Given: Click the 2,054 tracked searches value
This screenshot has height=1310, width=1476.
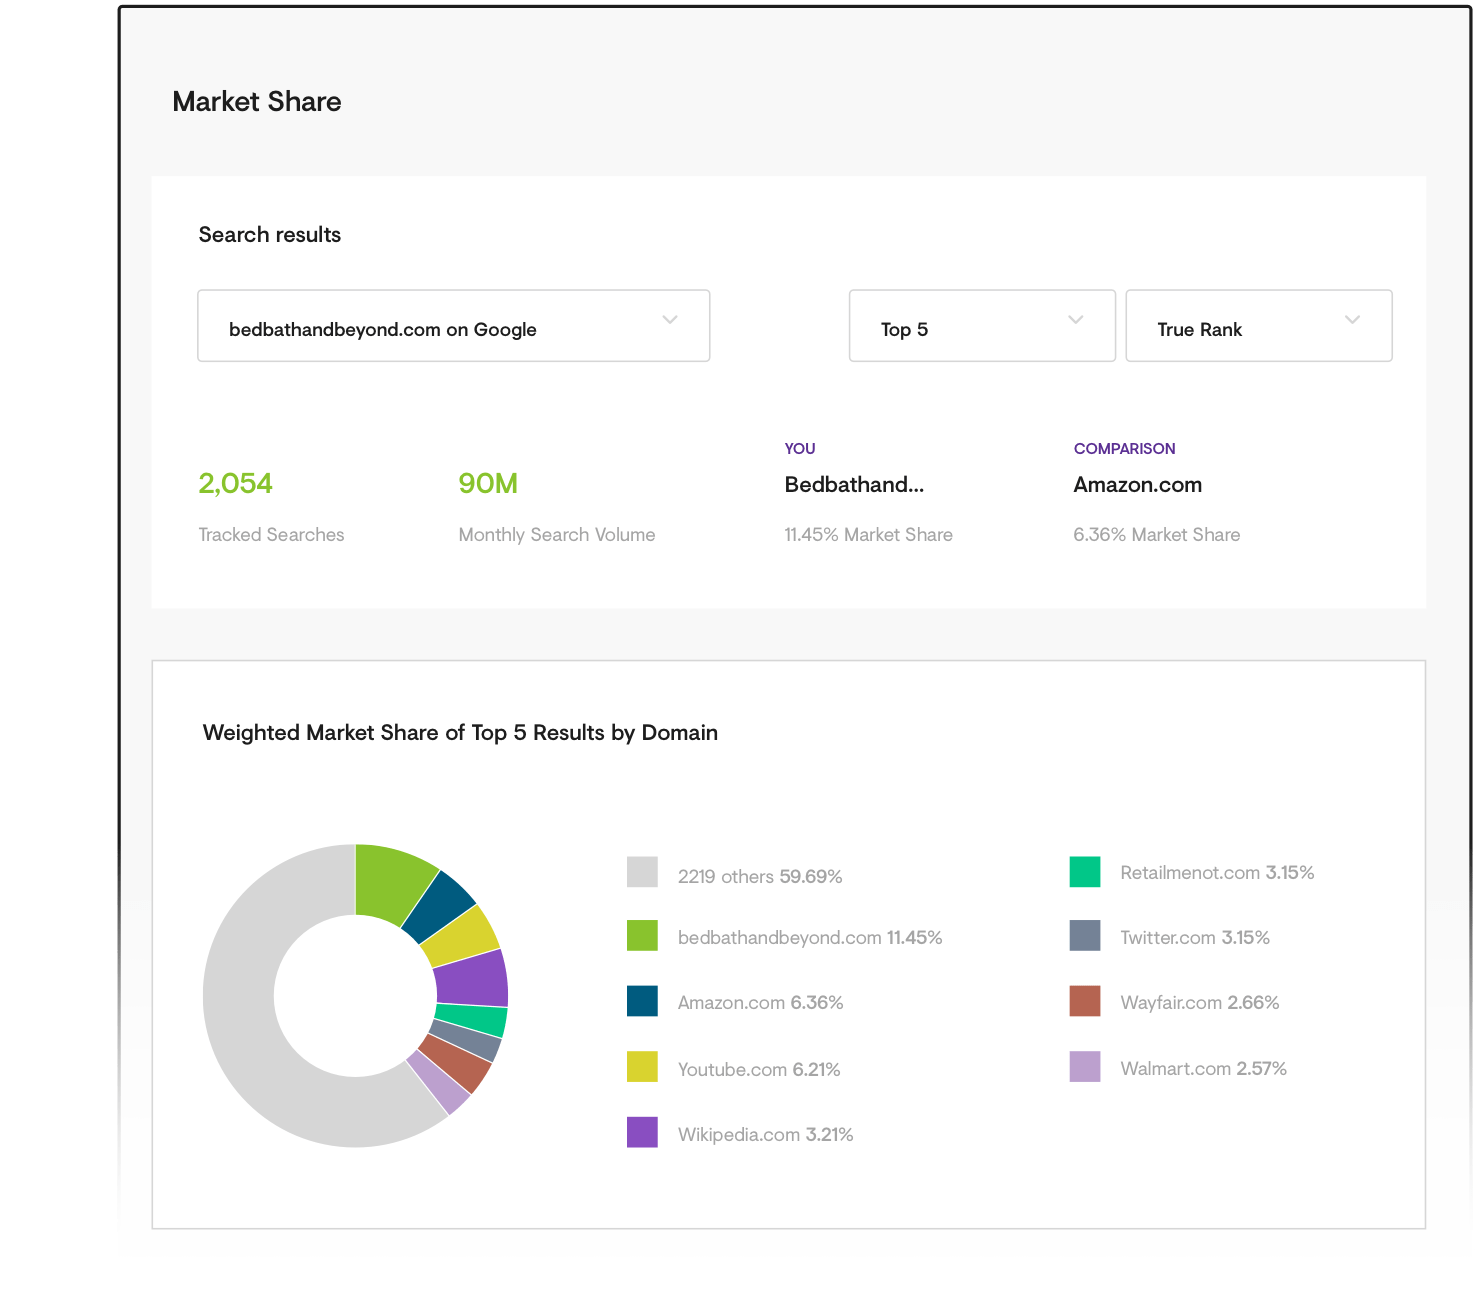Looking at the screenshot, I should coord(235,484).
